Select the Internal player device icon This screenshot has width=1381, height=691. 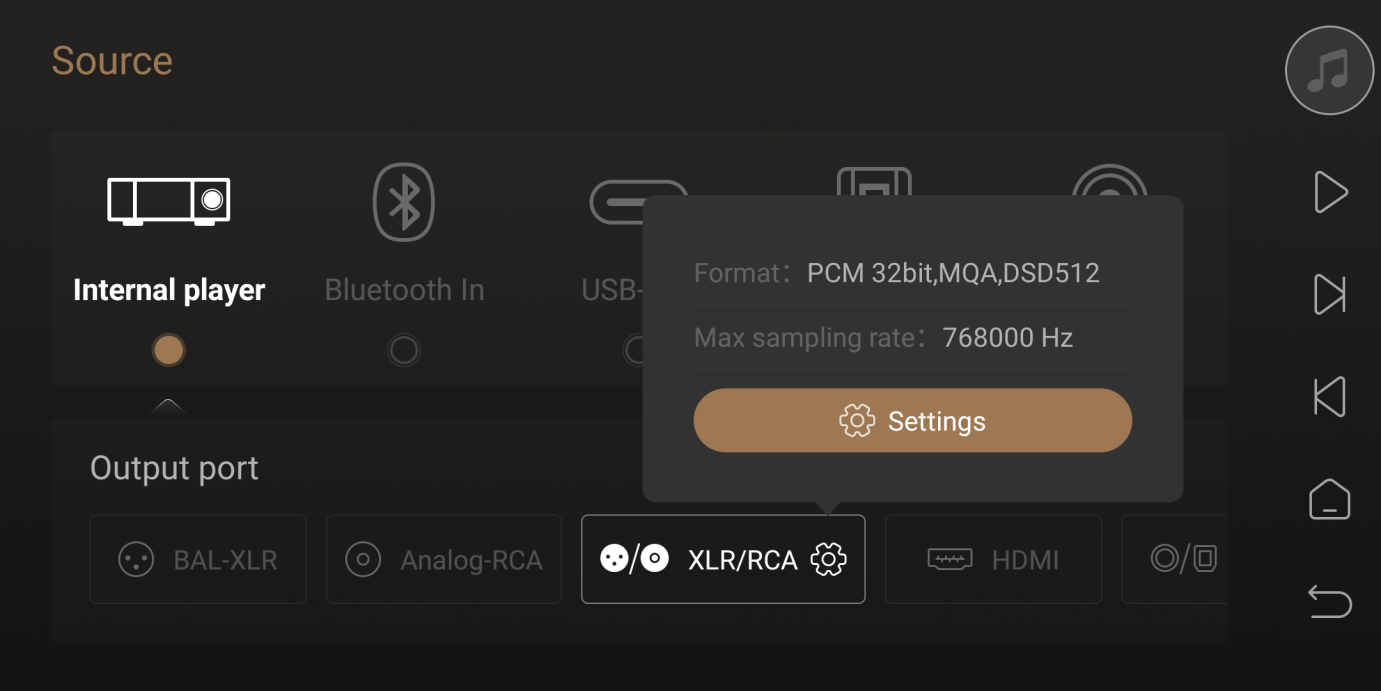coord(169,201)
